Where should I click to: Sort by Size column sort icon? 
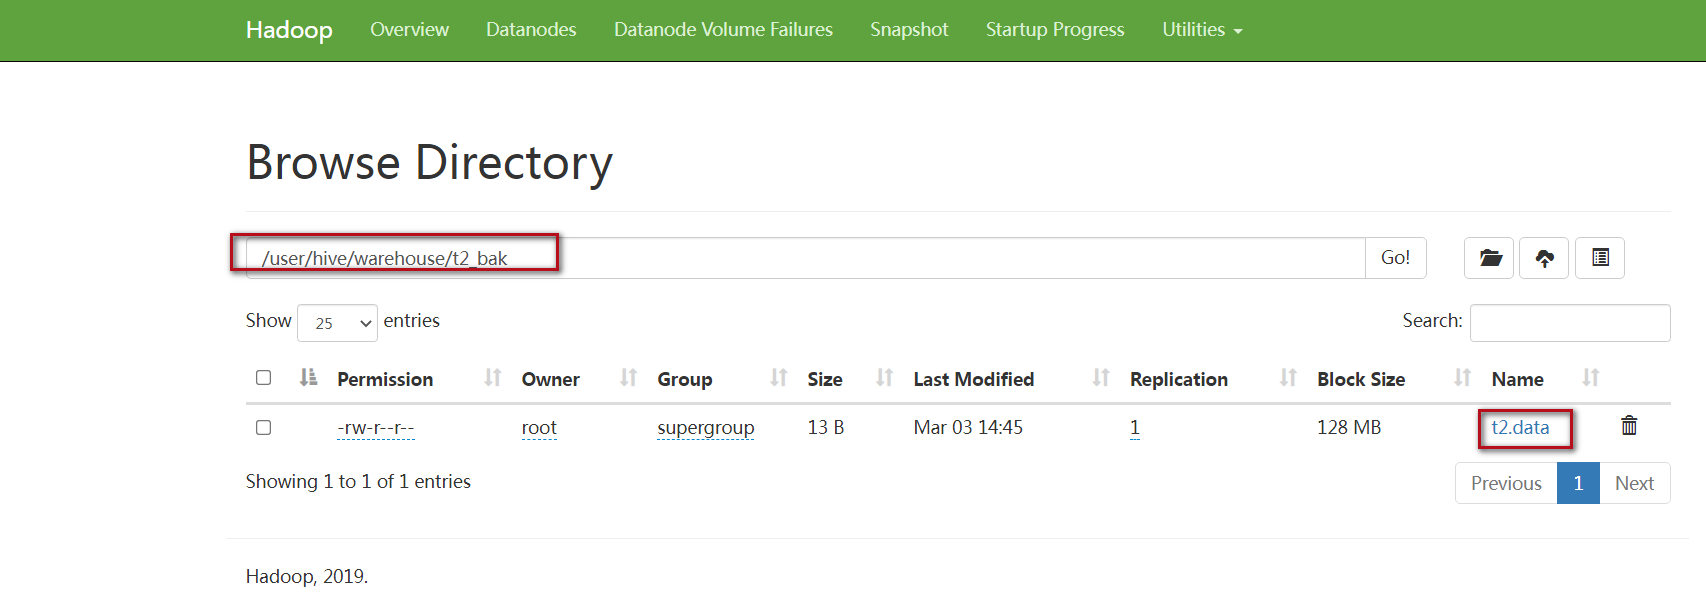884,378
